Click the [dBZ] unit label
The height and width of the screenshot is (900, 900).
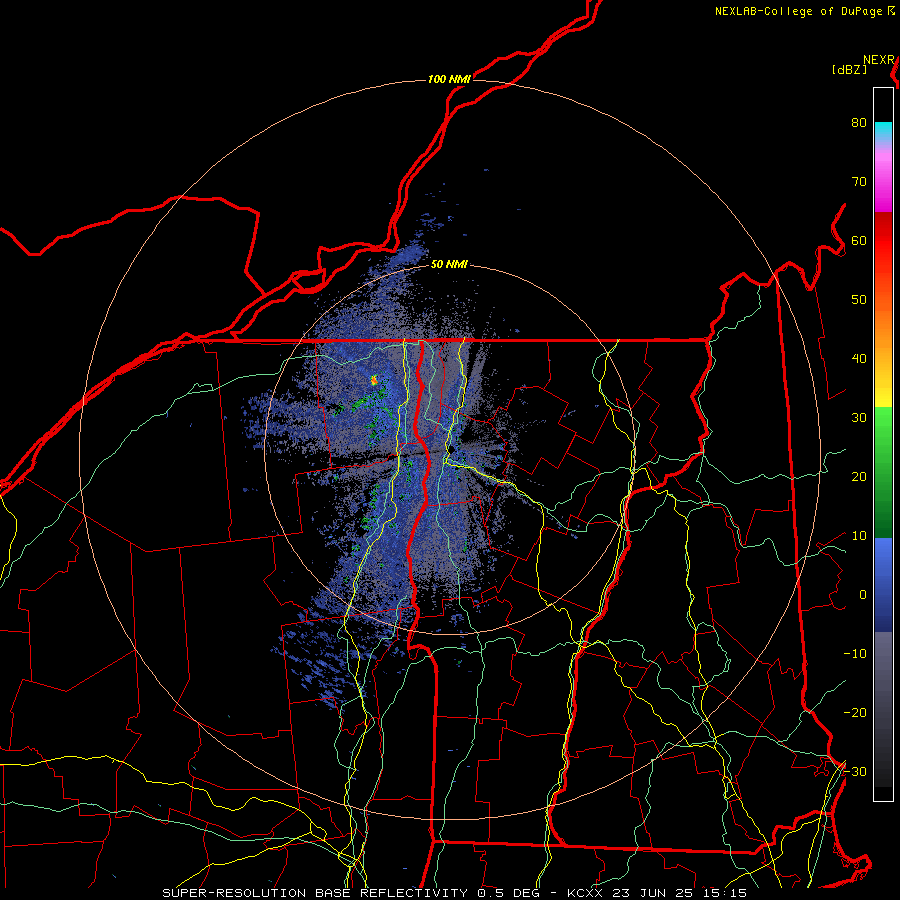(849, 70)
